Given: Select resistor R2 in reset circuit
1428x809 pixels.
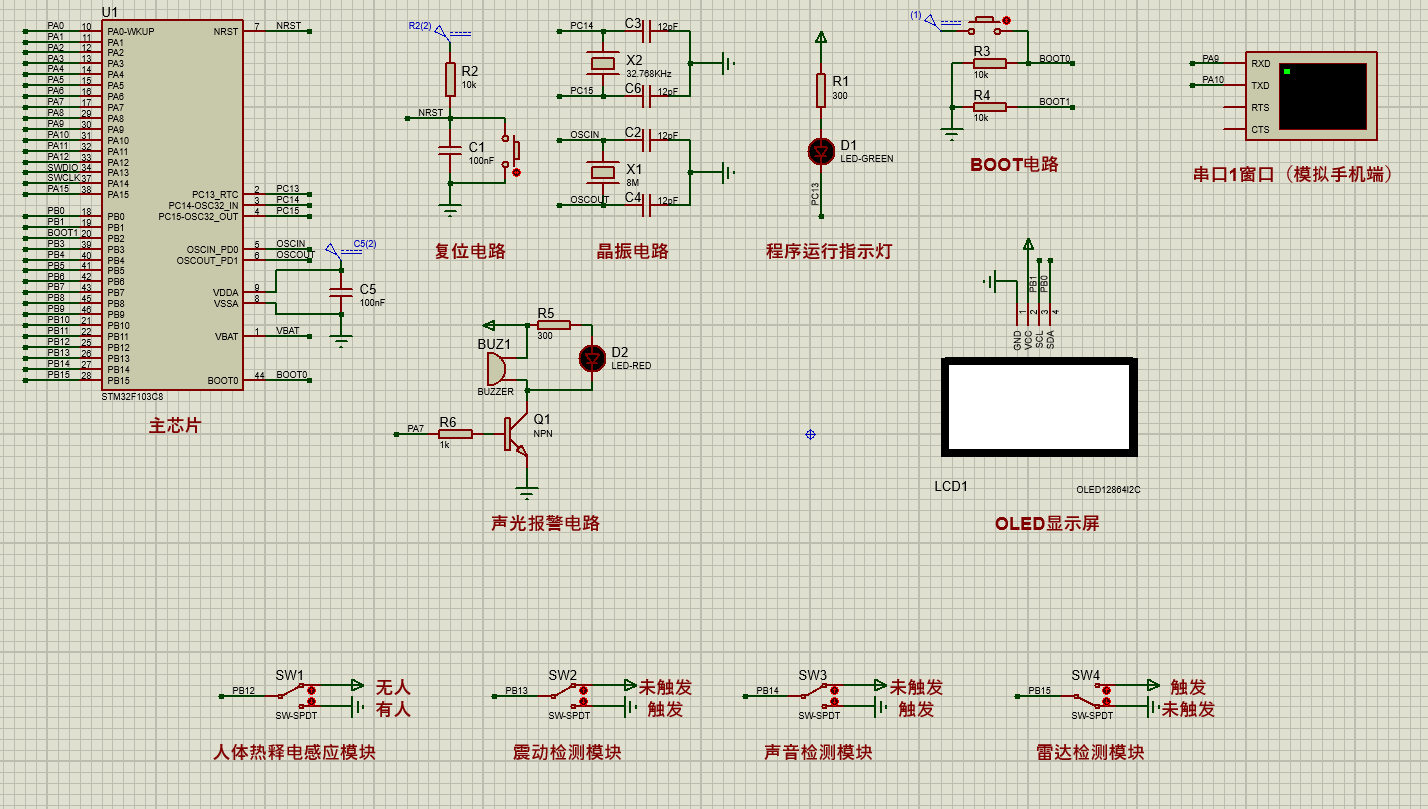Looking at the screenshot, I should tap(451, 78).
